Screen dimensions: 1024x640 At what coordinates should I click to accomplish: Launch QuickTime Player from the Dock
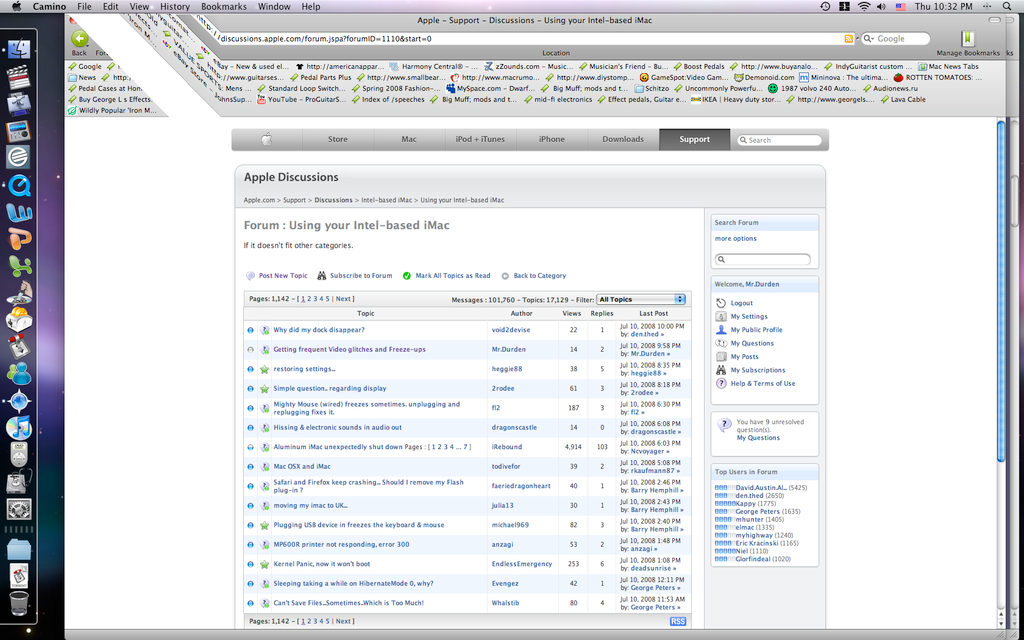[19, 185]
